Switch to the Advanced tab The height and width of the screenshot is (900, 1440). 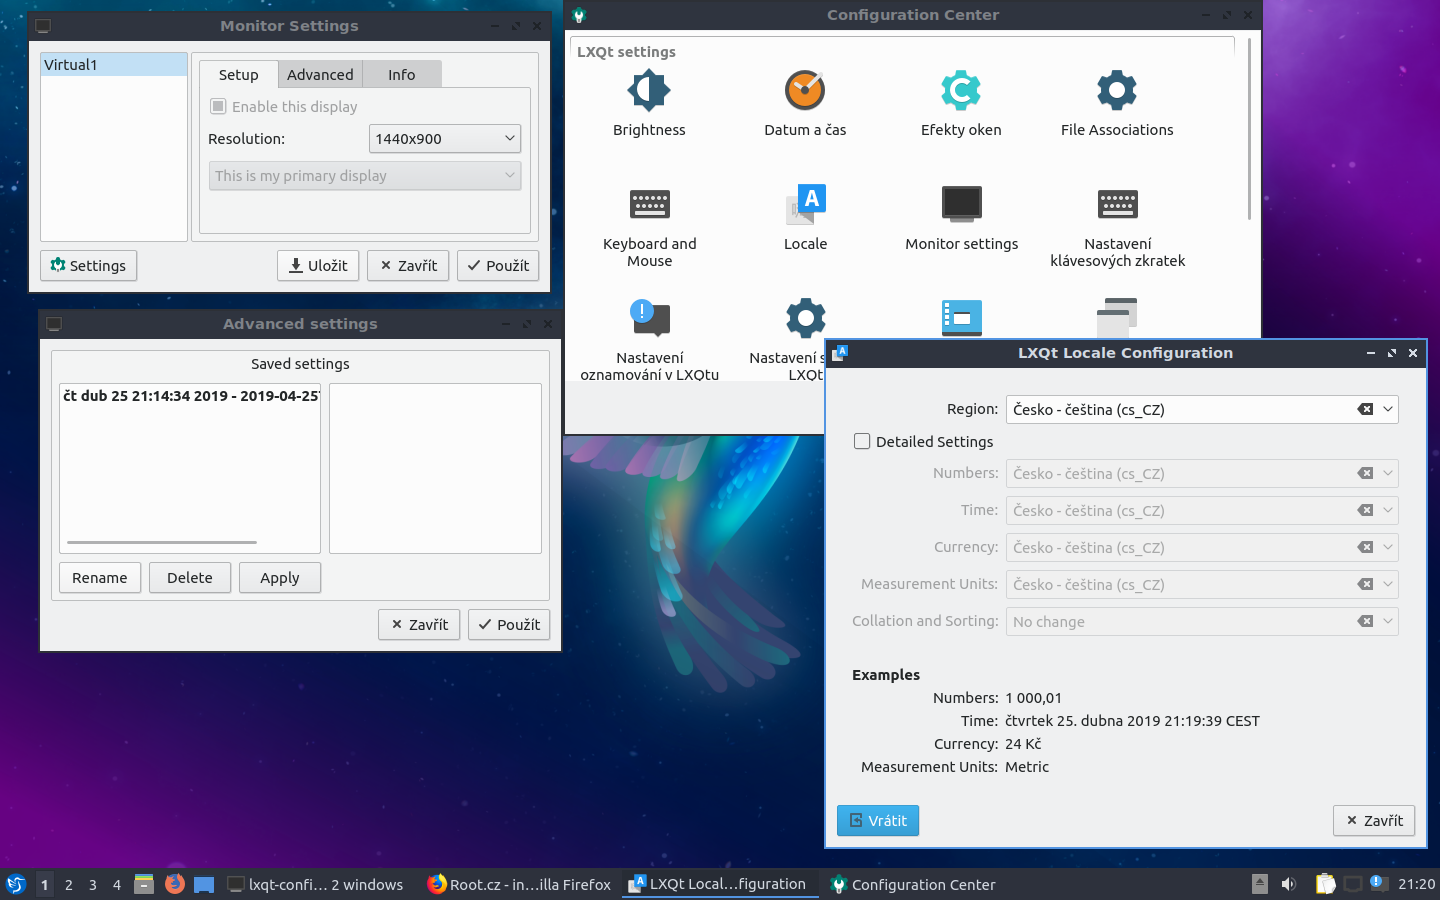[x=320, y=74]
